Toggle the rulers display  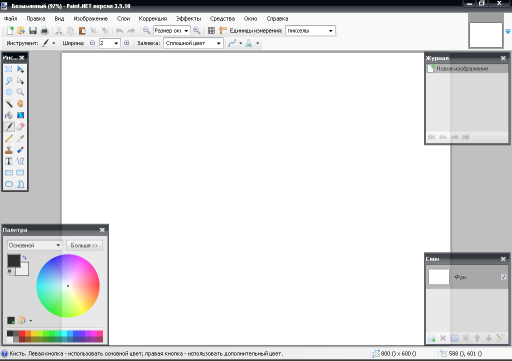[x=223, y=31]
